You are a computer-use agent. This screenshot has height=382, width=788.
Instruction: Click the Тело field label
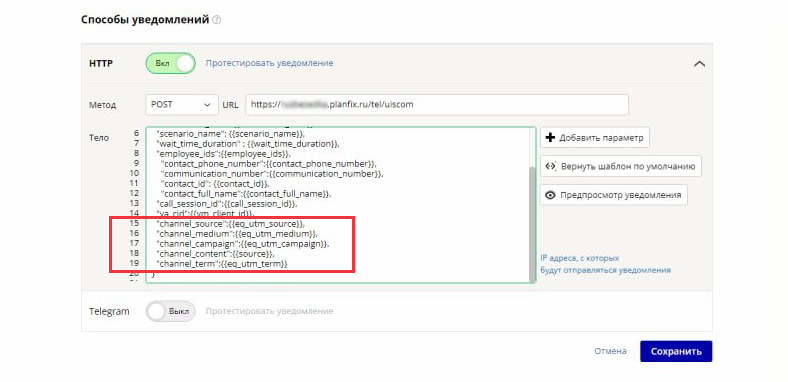coord(99,137)
